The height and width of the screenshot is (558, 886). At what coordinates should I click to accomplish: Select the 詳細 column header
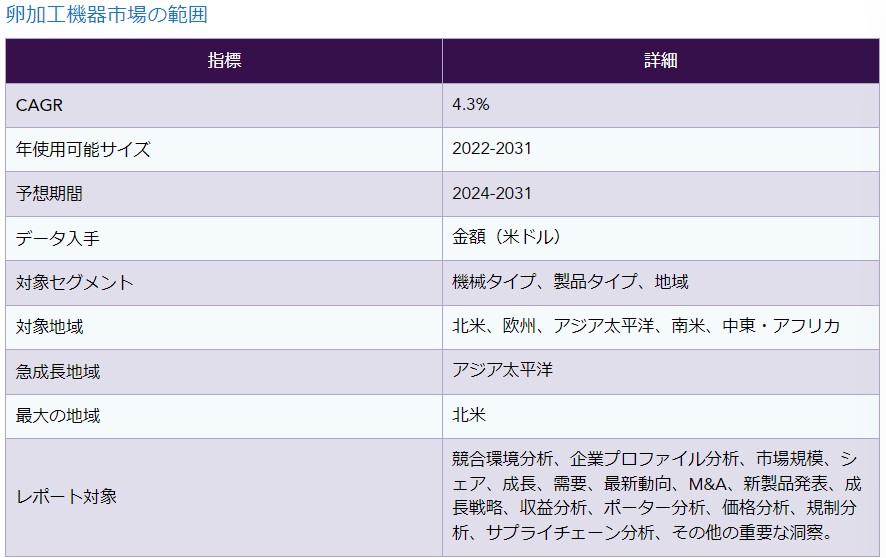661,60
